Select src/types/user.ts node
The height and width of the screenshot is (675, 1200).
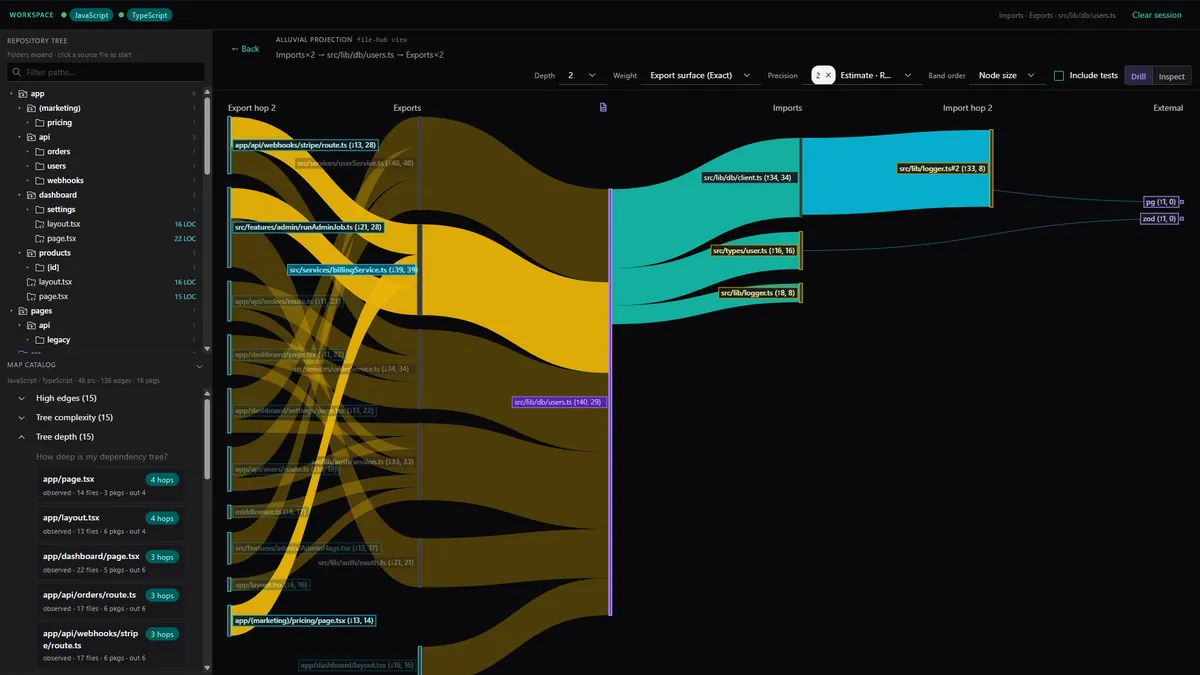(754, 250)
